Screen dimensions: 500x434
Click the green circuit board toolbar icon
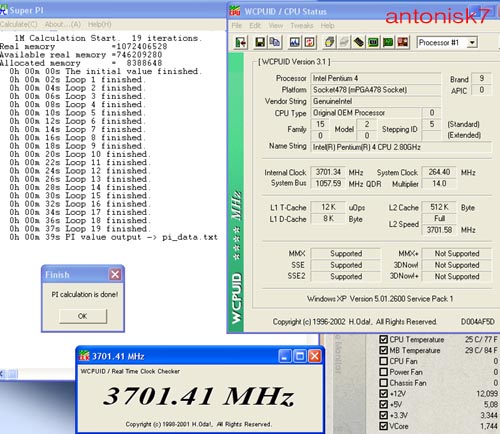388,42
